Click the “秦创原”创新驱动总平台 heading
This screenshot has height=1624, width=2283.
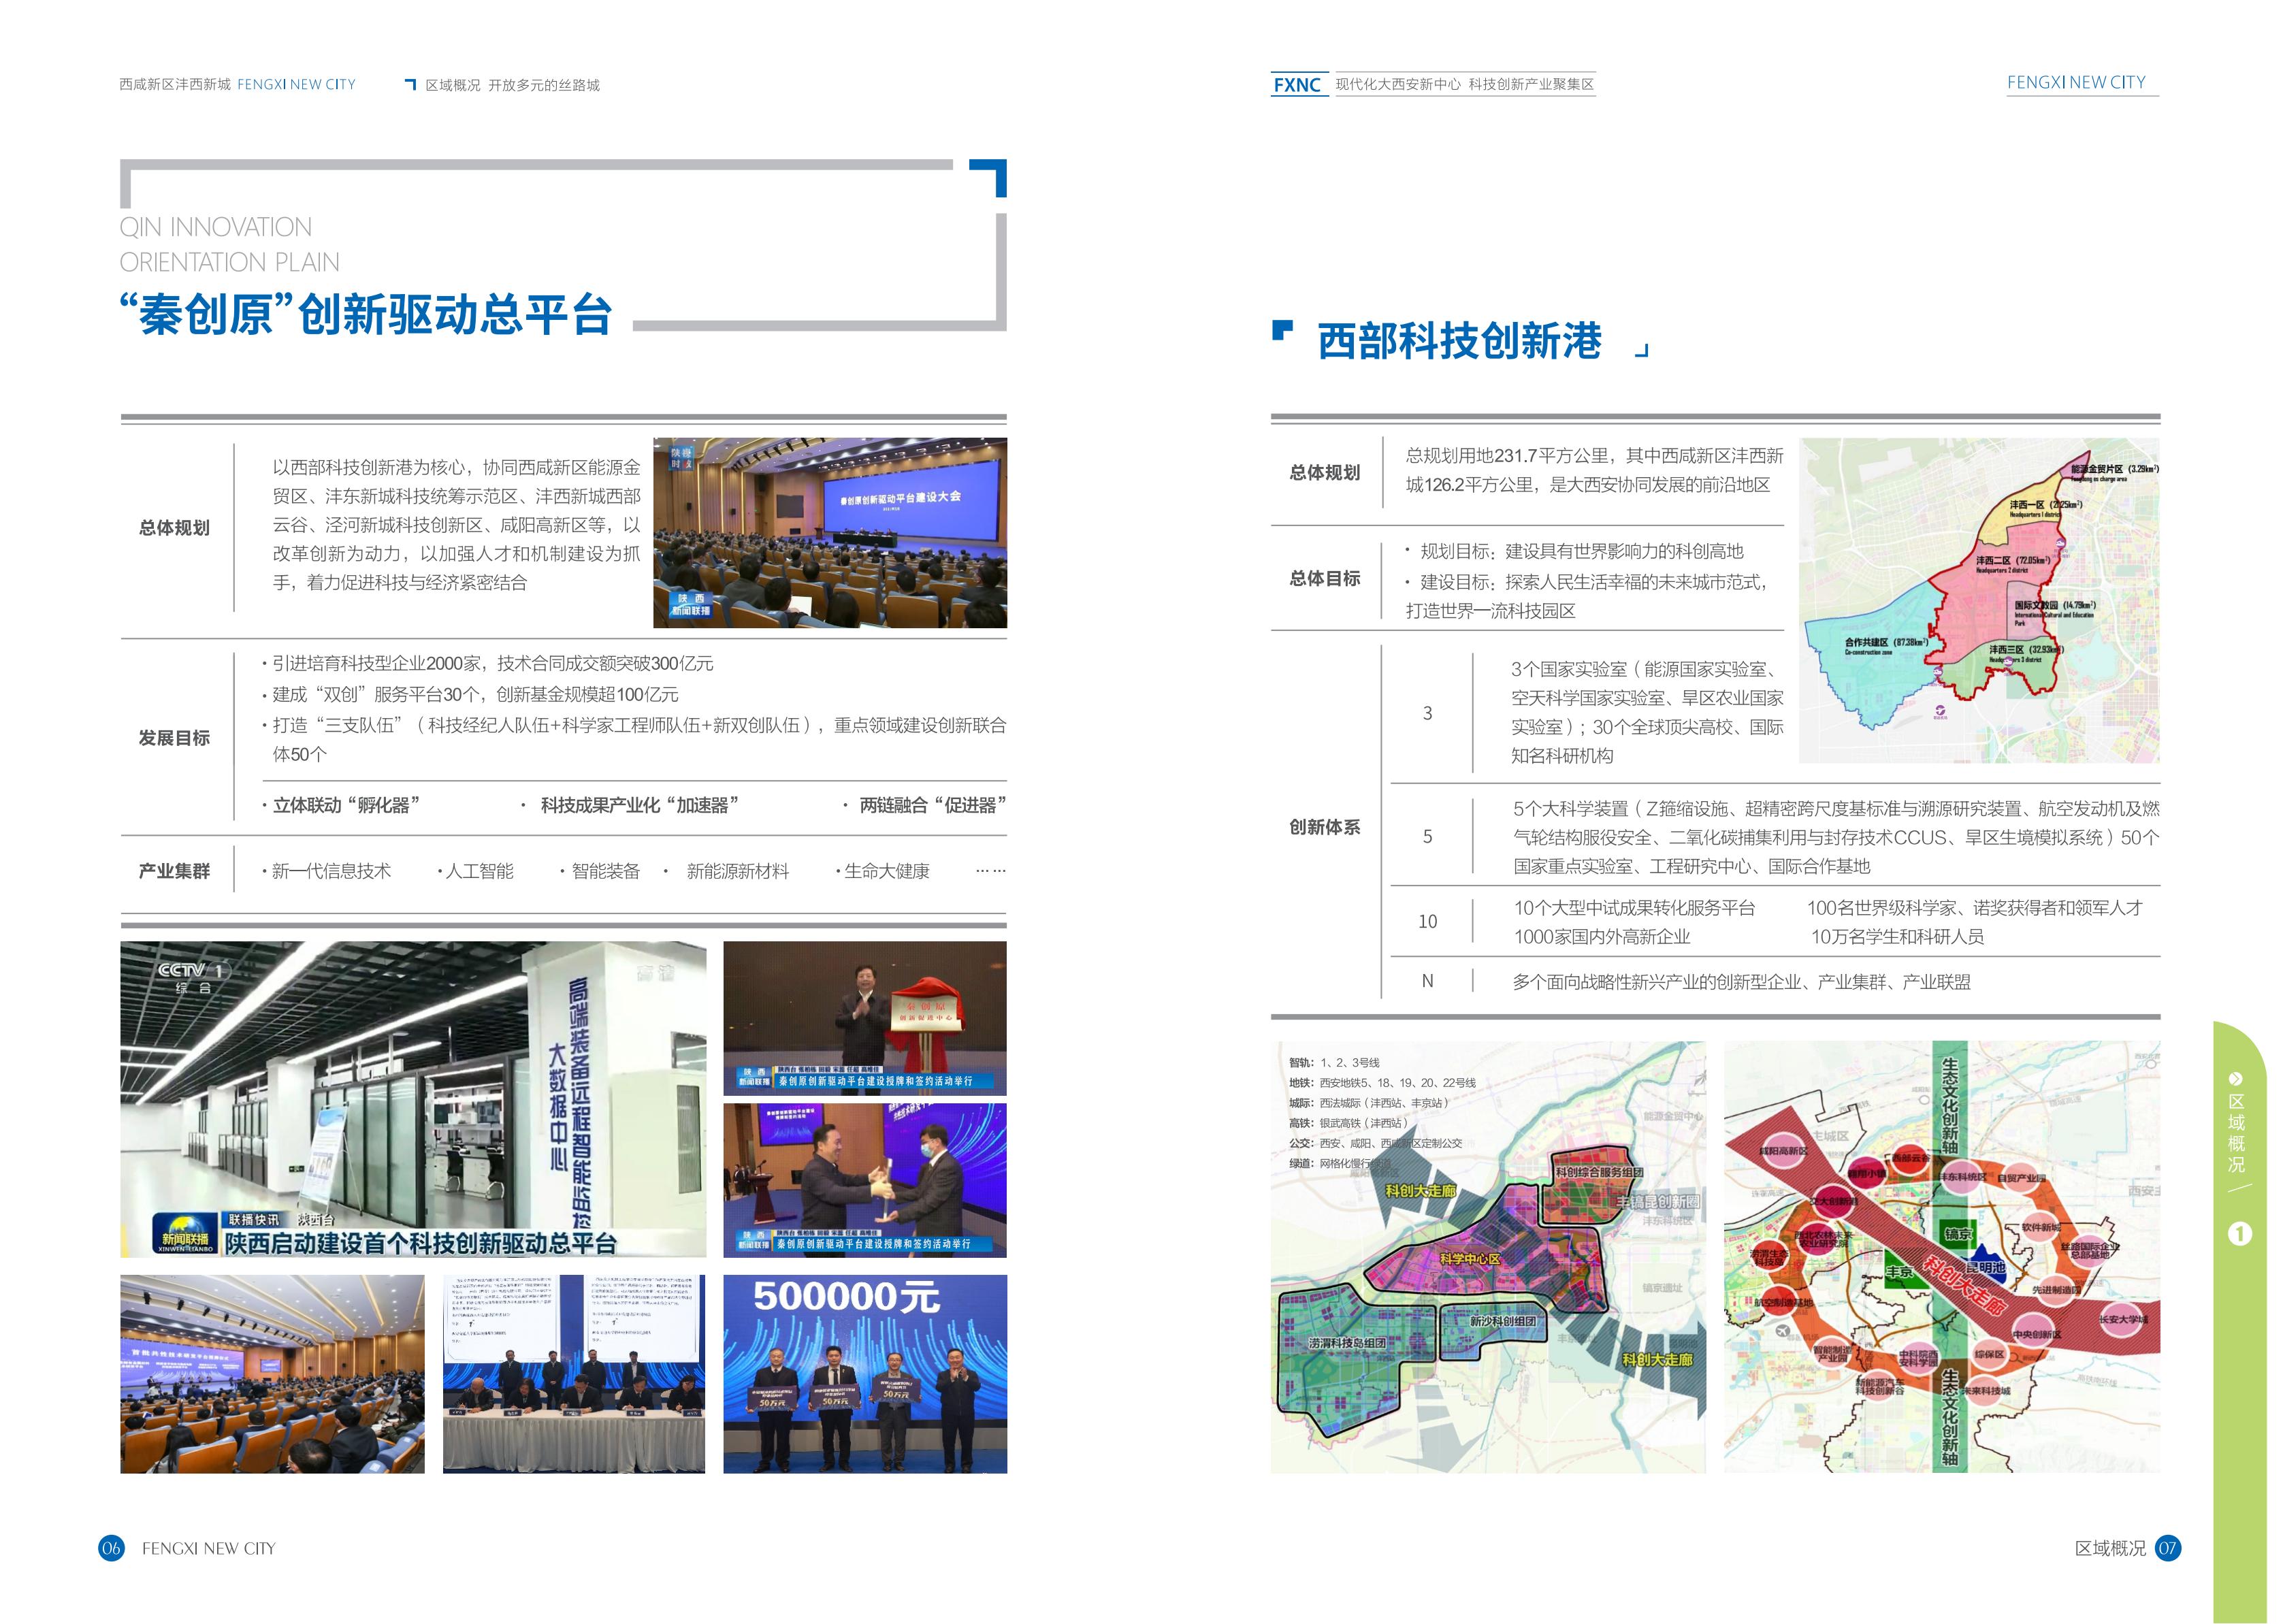(366, 314)
